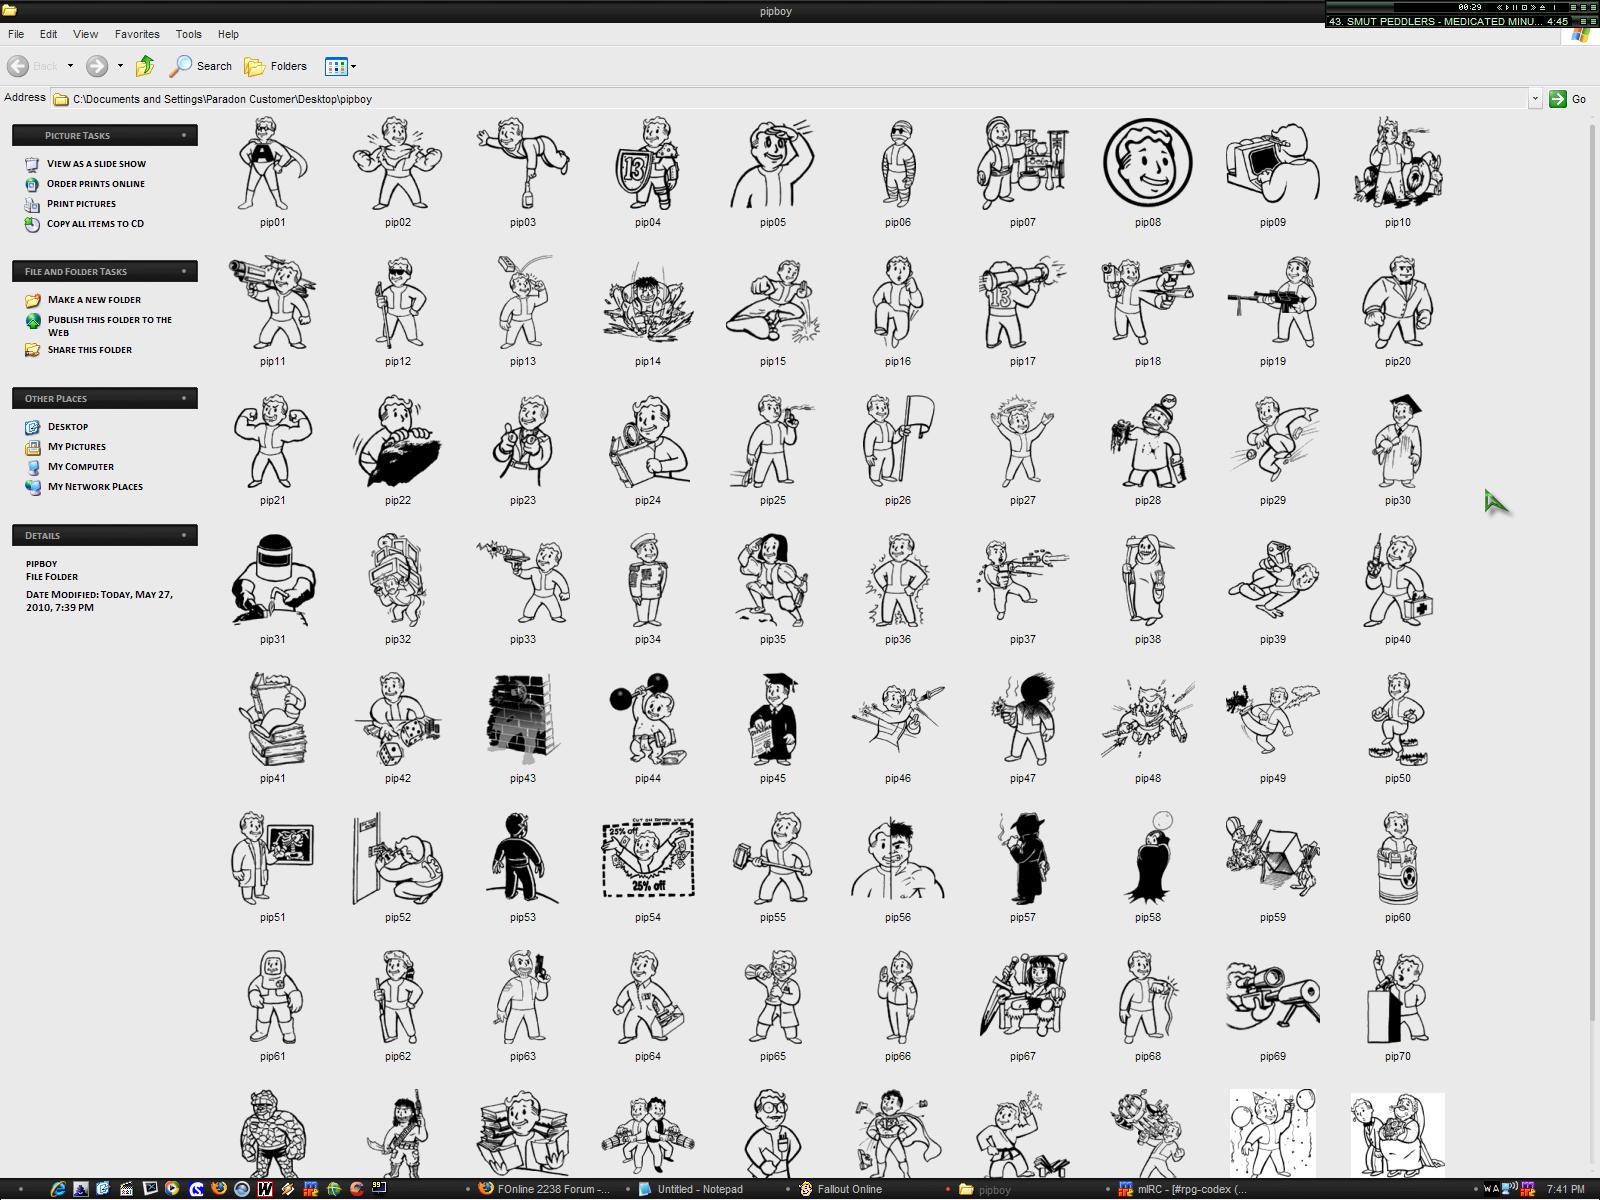This screenshot has width=1600, height=1200.
Task: Click the Back navigation arrow icon
Action: (17, 66)
